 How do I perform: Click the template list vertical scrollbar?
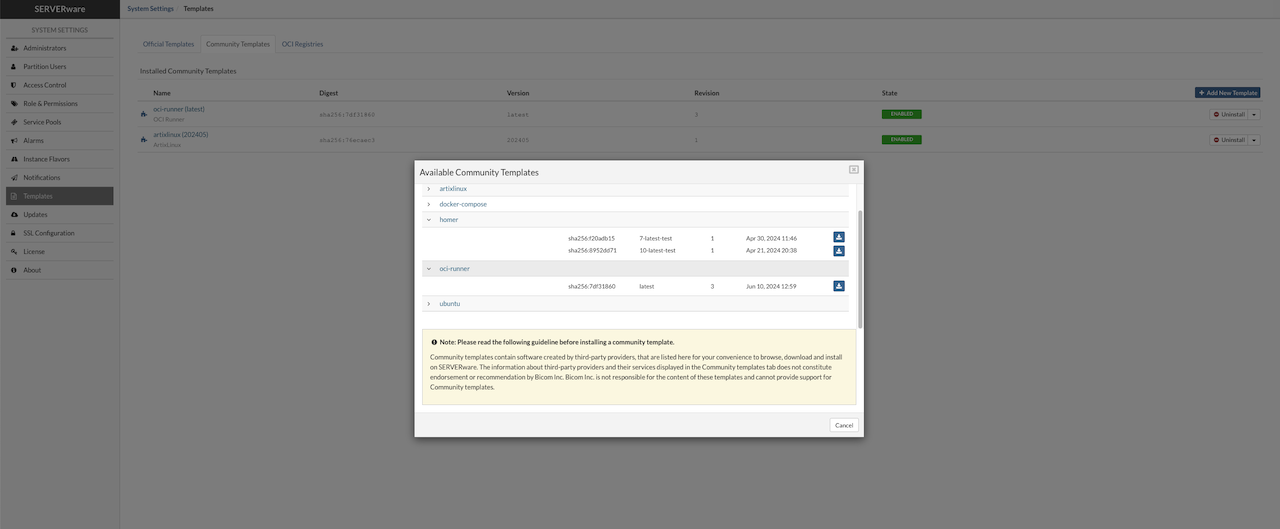point(860,266)
